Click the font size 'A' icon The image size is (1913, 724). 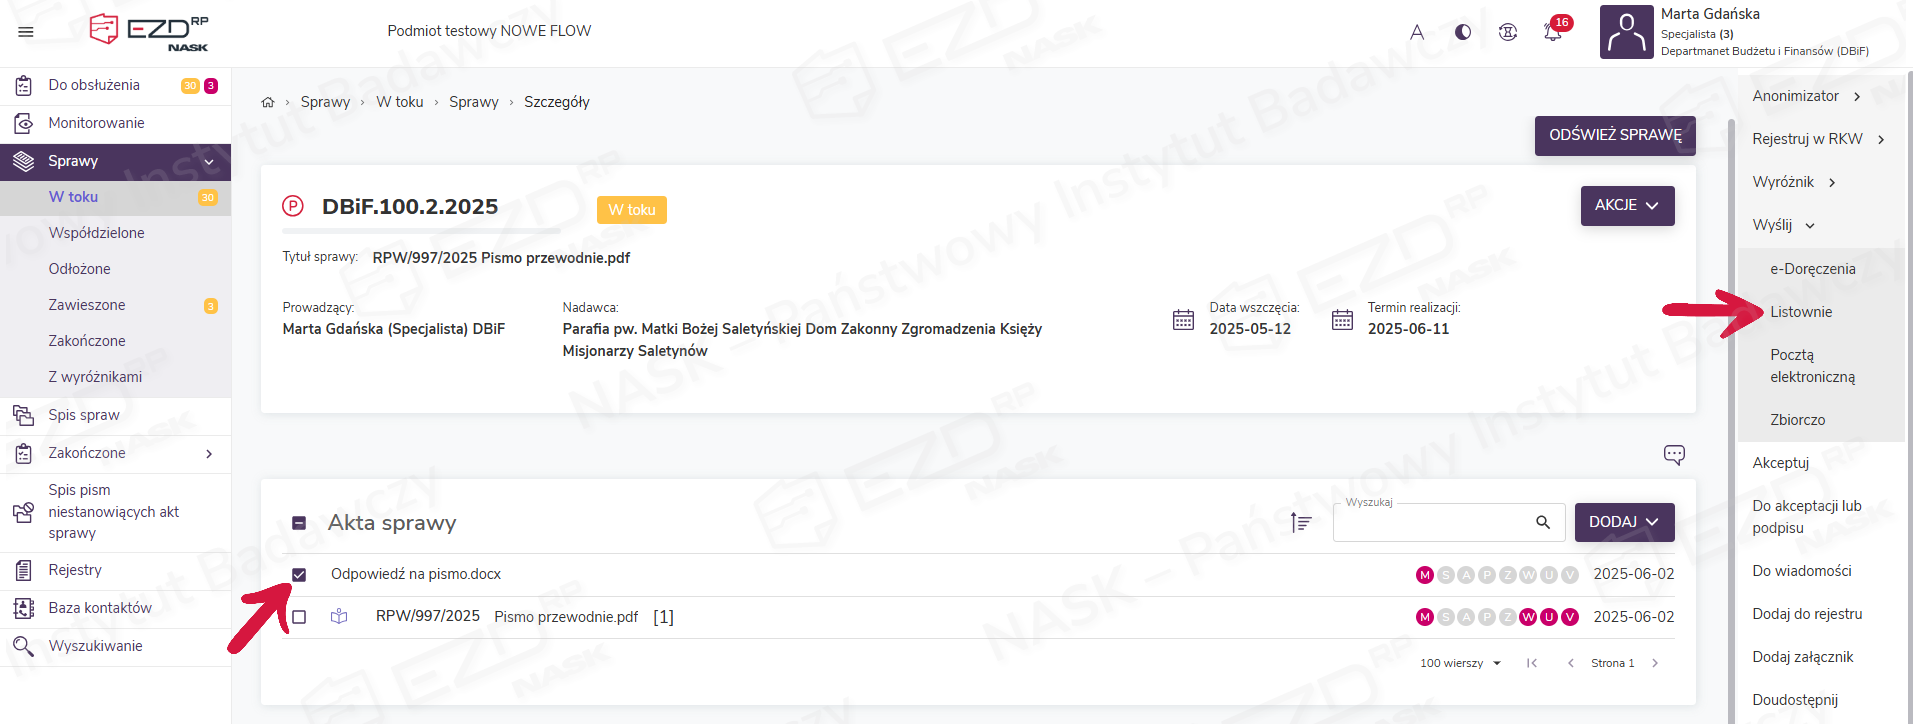point(1417,32)
